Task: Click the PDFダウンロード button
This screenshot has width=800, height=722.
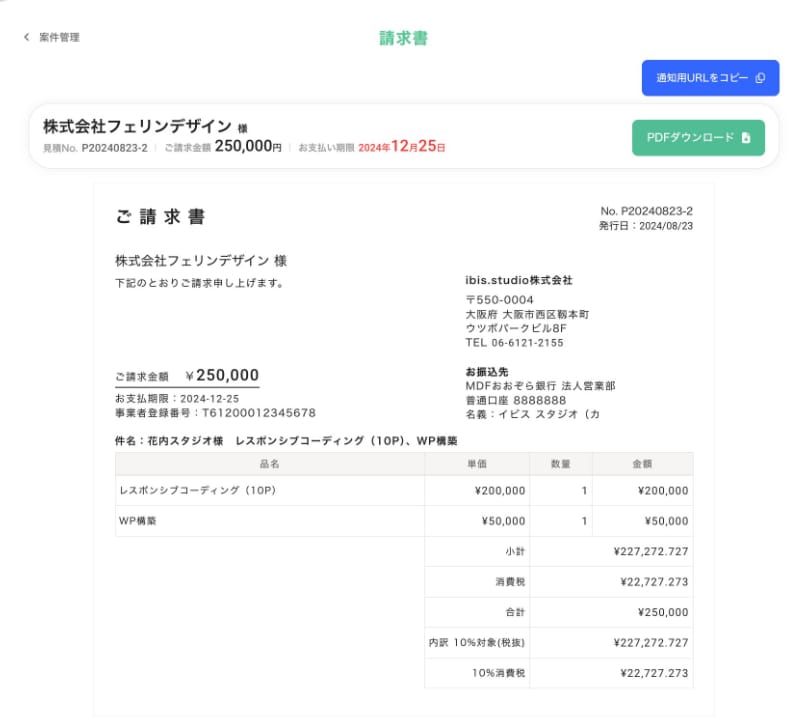Action: tap(698, 138)
